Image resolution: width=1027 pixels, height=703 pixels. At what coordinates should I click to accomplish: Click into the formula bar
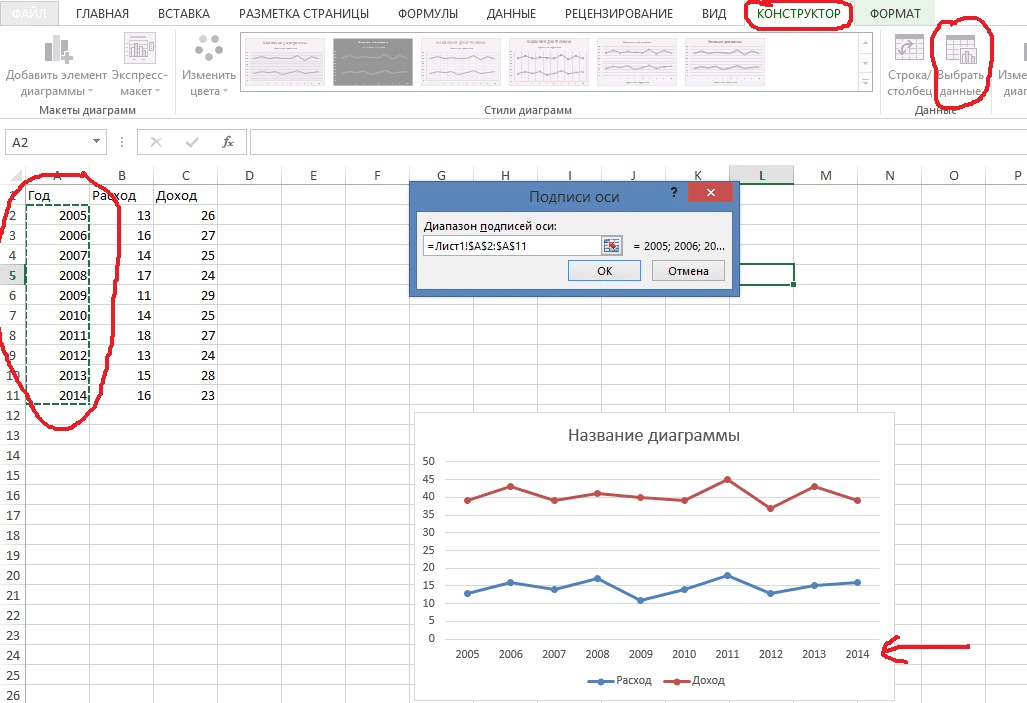(x=638, y=142)
